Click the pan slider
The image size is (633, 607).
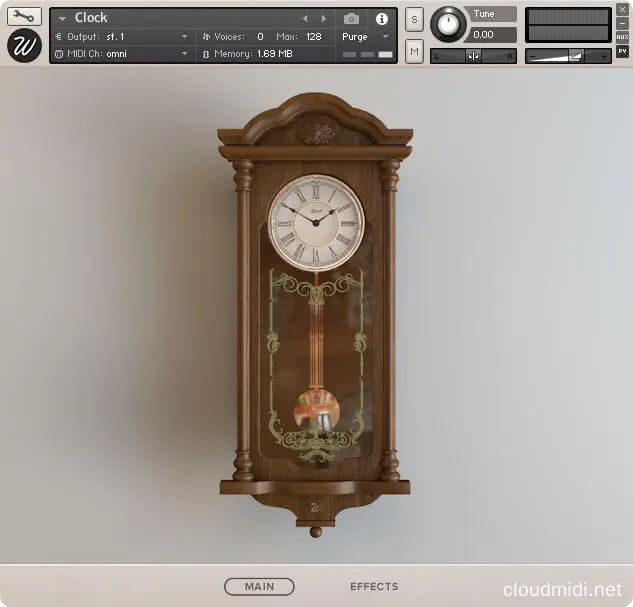point(473,56)
